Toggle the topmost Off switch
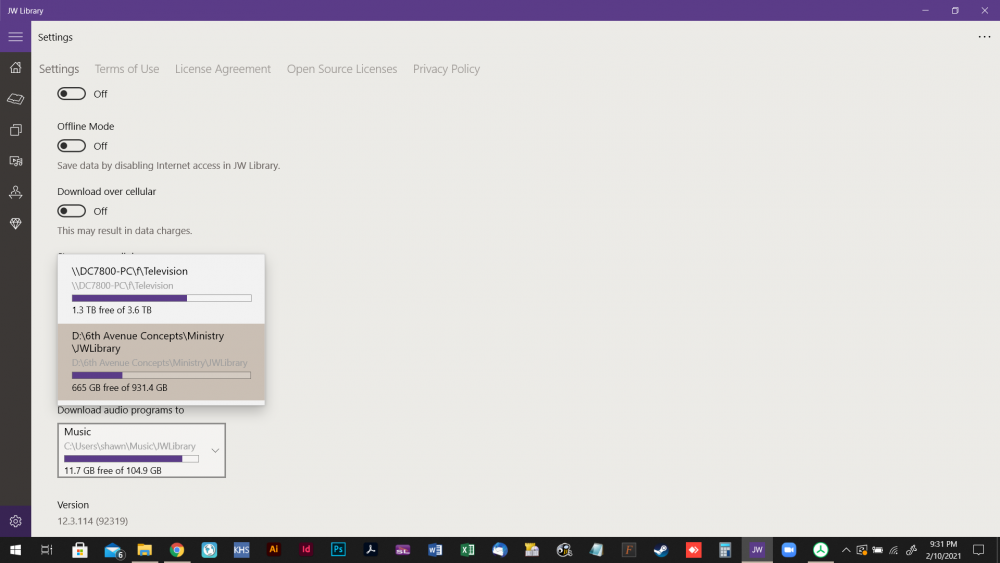 point(71,94)
